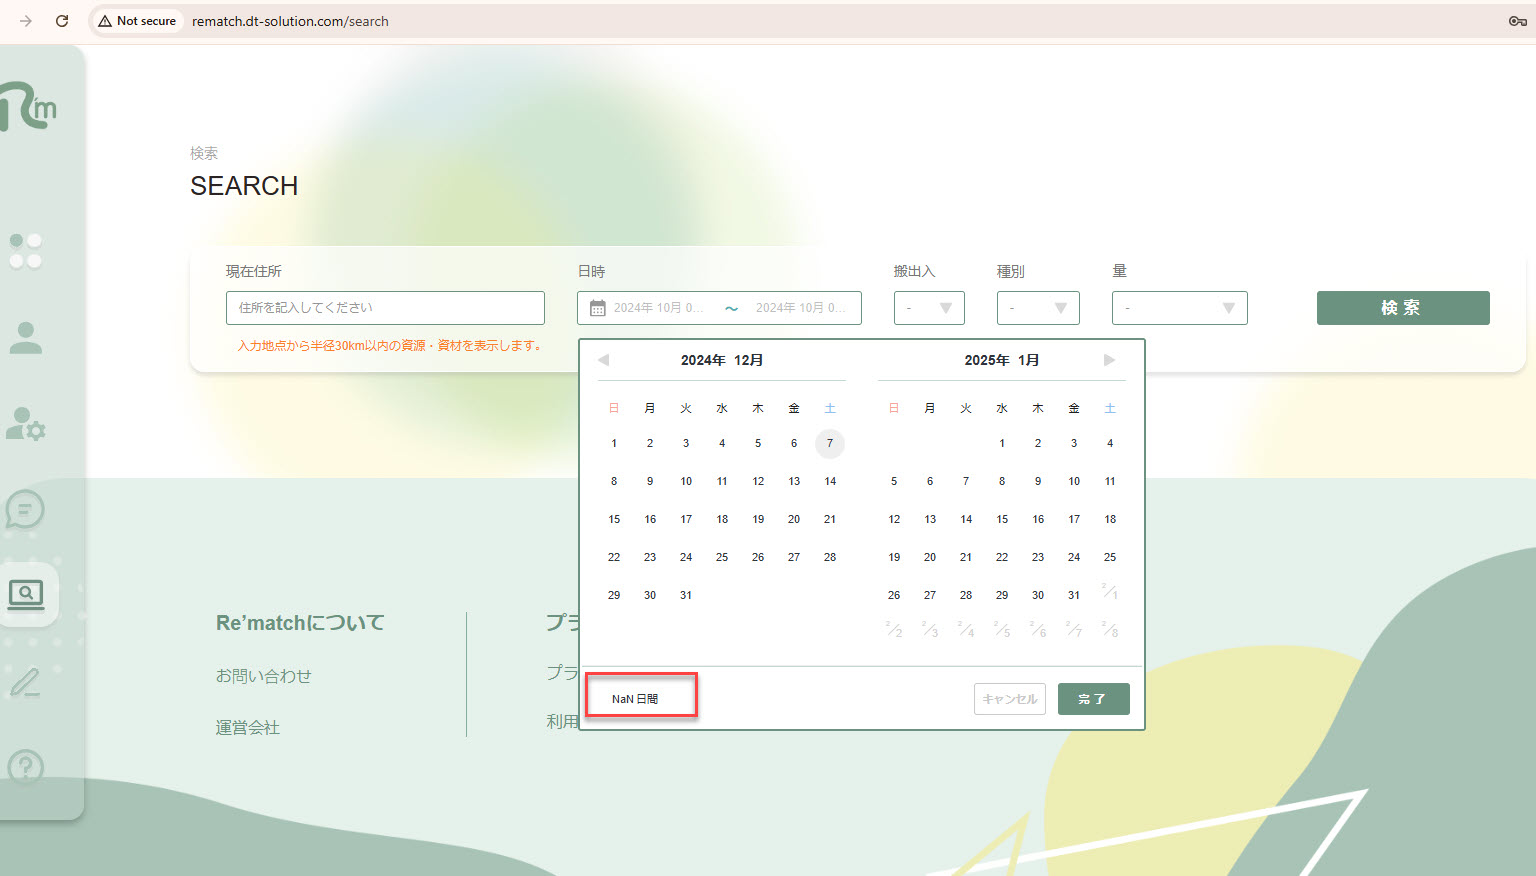
Task: Select the search monitor icon in sidebar
Action: point(26,595)
